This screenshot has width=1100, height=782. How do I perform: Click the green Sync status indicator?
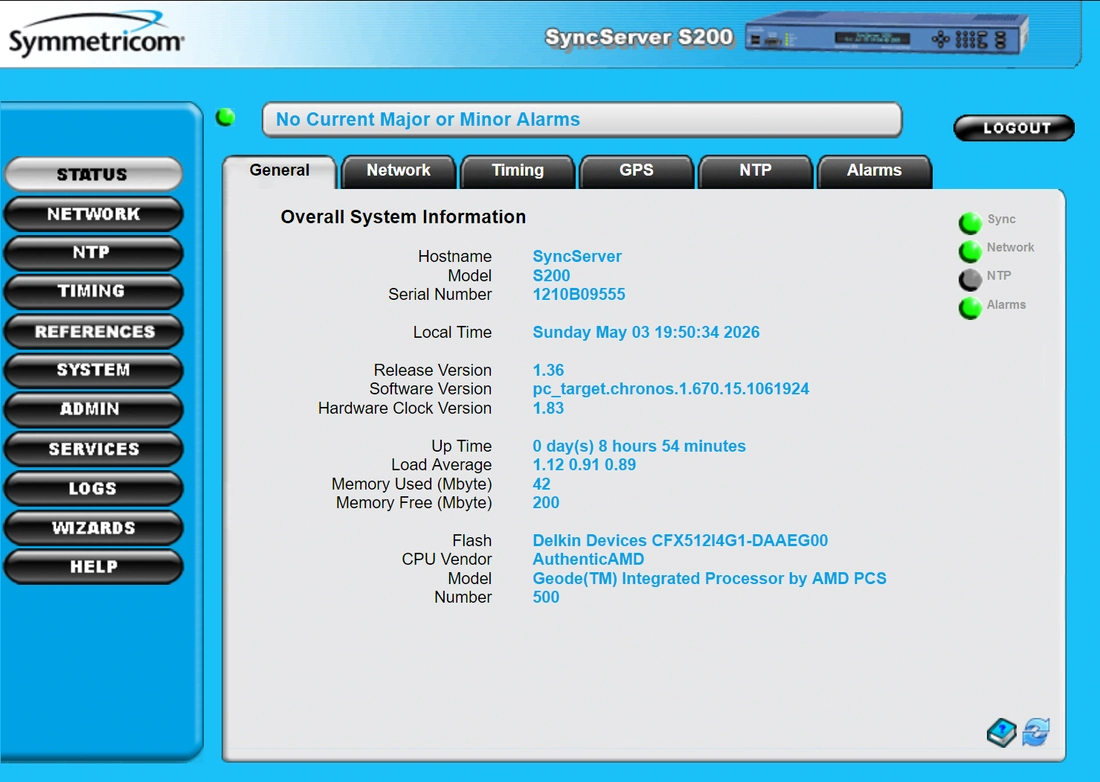[x=970, y=222]
